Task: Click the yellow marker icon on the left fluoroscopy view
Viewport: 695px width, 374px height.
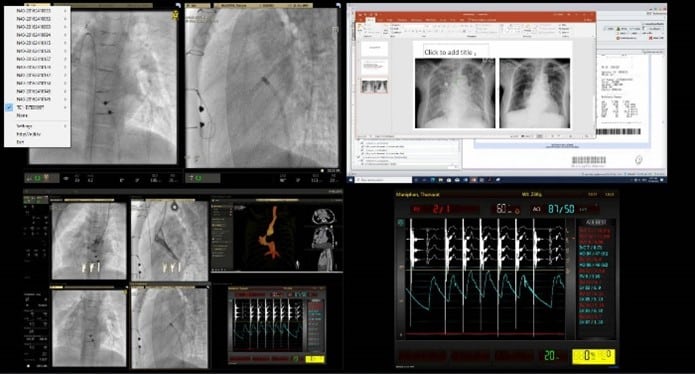Action: pos(175,15)
